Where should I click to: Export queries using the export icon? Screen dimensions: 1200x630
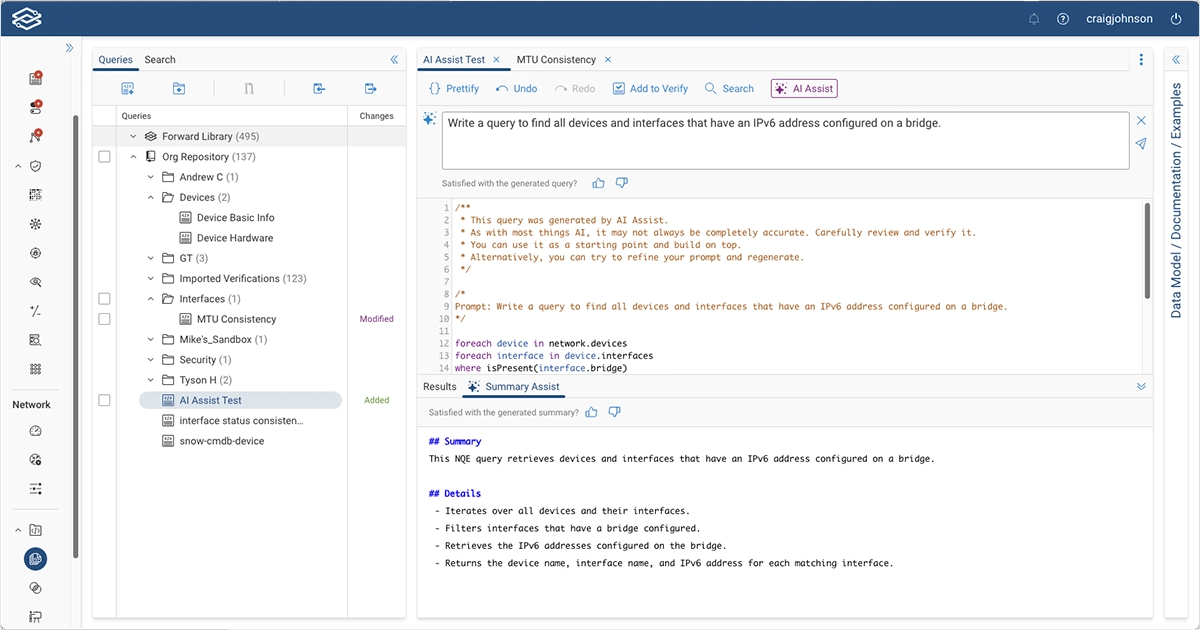point(369,88)
